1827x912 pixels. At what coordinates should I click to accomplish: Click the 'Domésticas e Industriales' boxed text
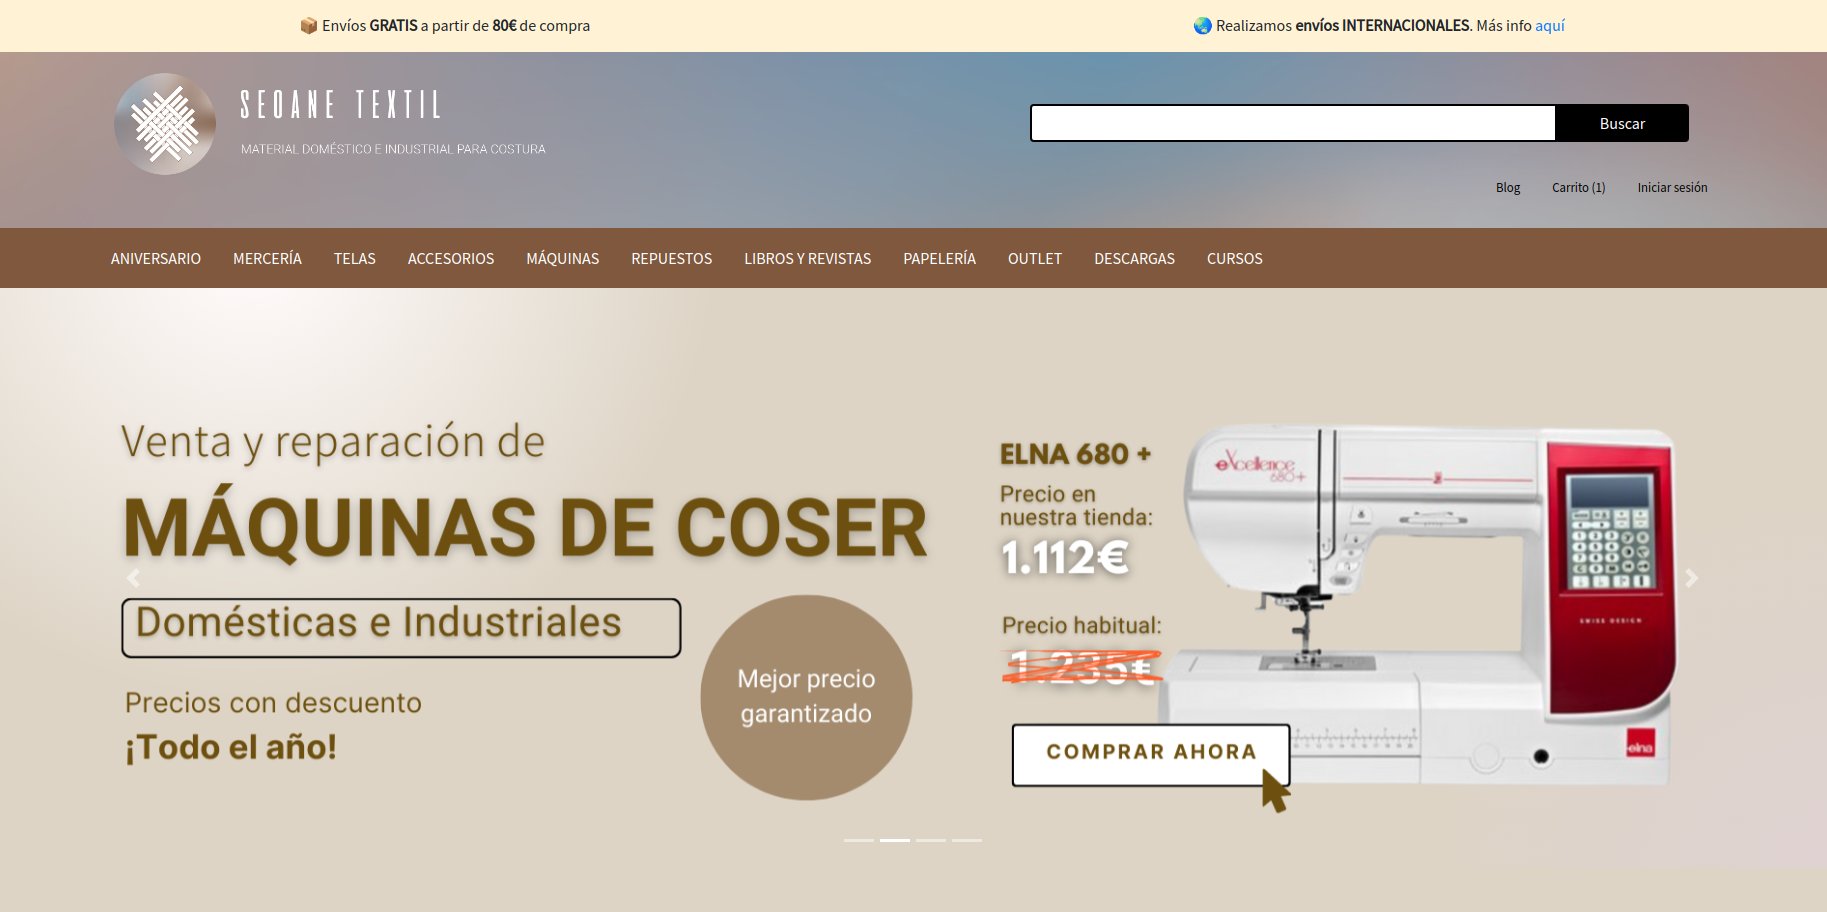(401, 628)
